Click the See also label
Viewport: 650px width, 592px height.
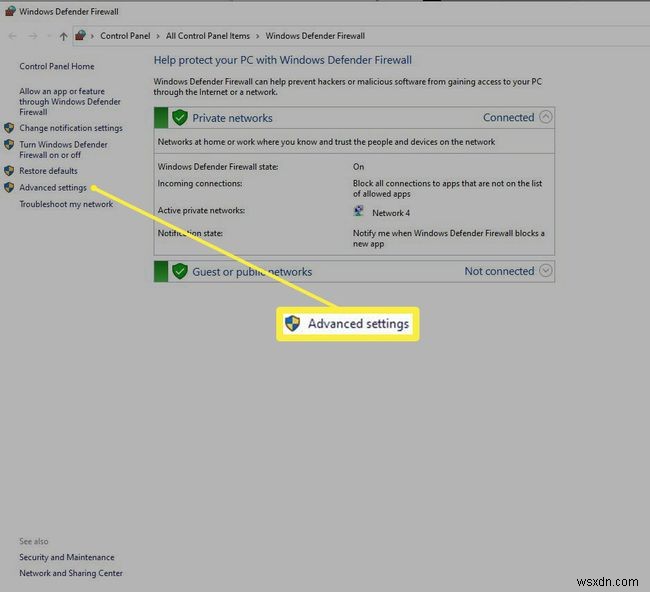34,541
